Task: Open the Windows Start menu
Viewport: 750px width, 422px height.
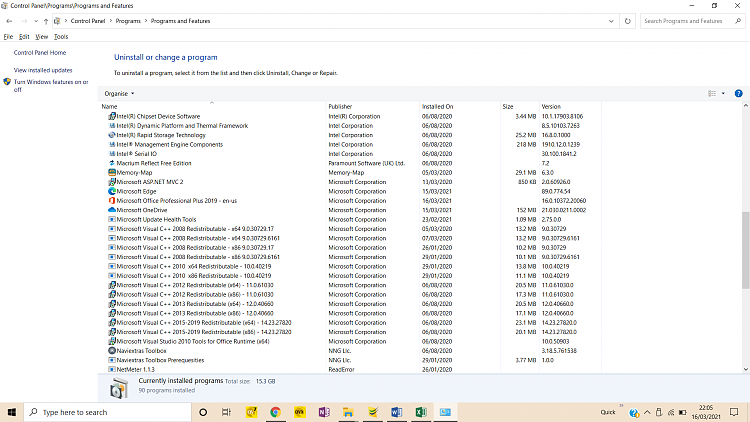Action: (x=11, y=412)
